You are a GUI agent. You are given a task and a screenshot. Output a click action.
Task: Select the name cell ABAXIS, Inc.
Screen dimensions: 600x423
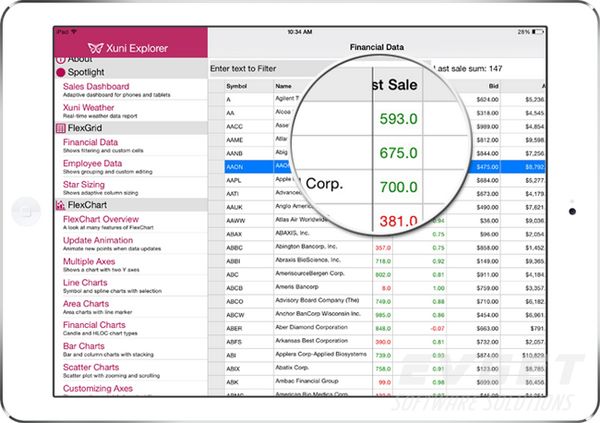pyautogui.click(x=323, y=234)
